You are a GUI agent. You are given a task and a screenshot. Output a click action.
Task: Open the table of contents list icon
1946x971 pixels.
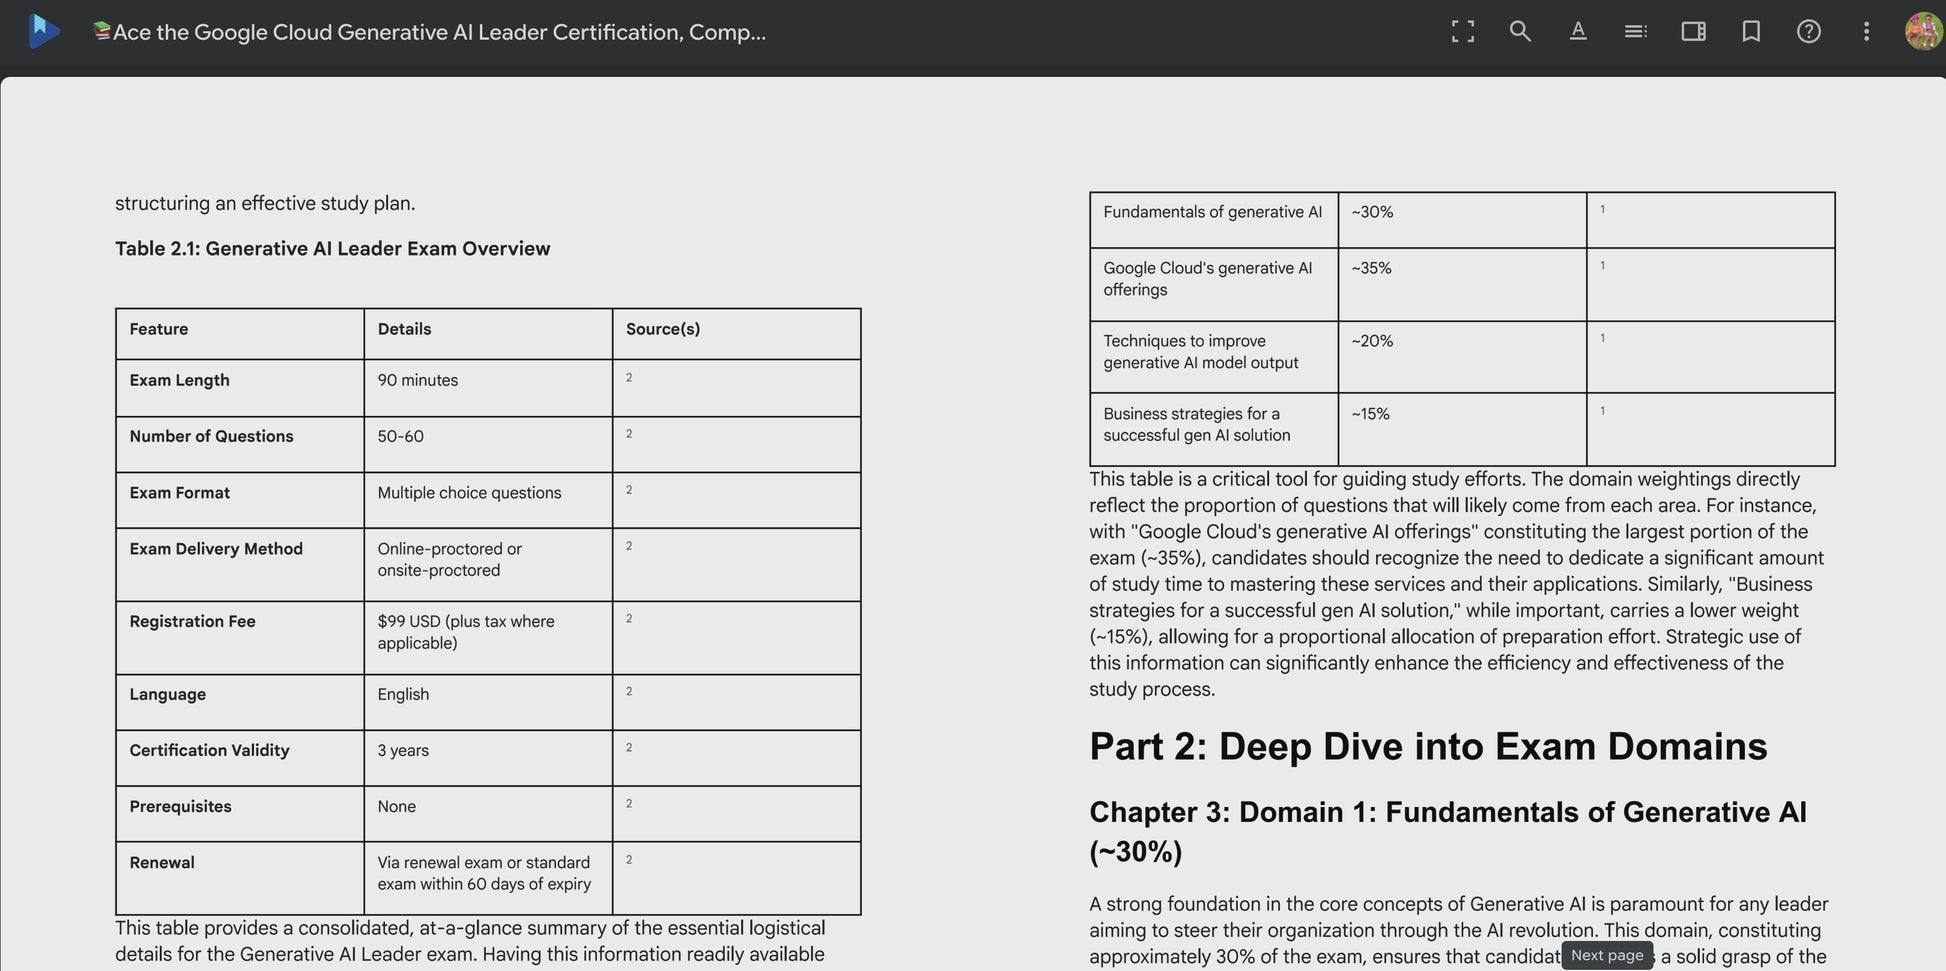1635,31
